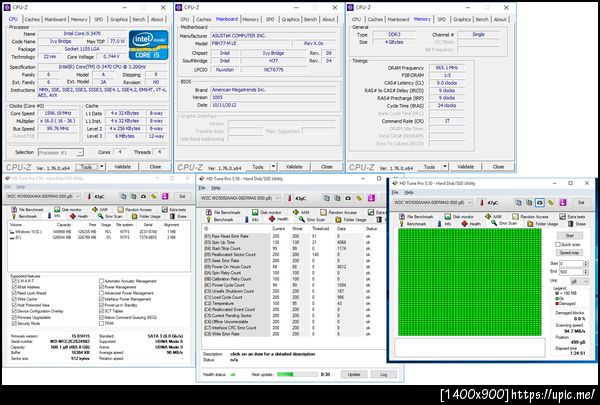Open Tools dropdown arrow in CPU-Z Mainboard window

pos(273,167)
